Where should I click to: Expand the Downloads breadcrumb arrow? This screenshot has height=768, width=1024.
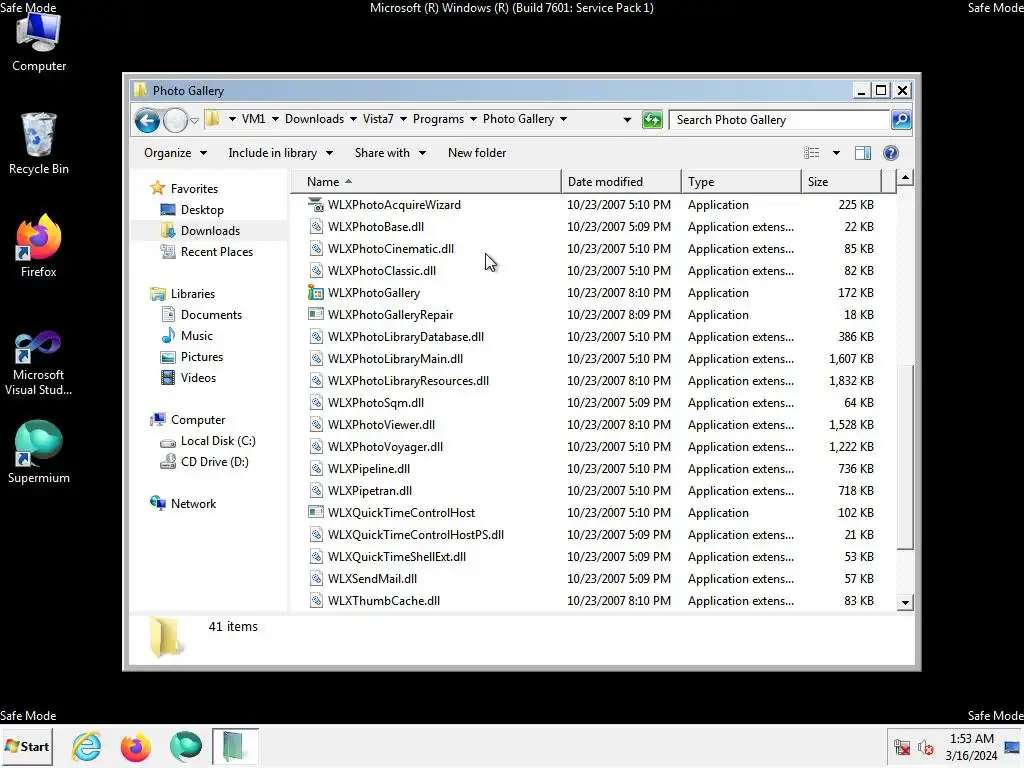pyautogui.click(x=353, y=119)
